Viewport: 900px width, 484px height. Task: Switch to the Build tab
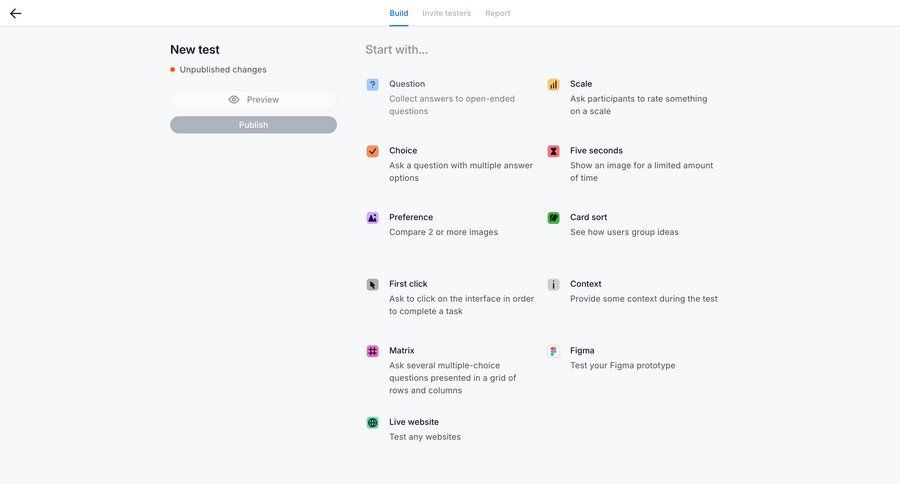[x=398, y=13]
